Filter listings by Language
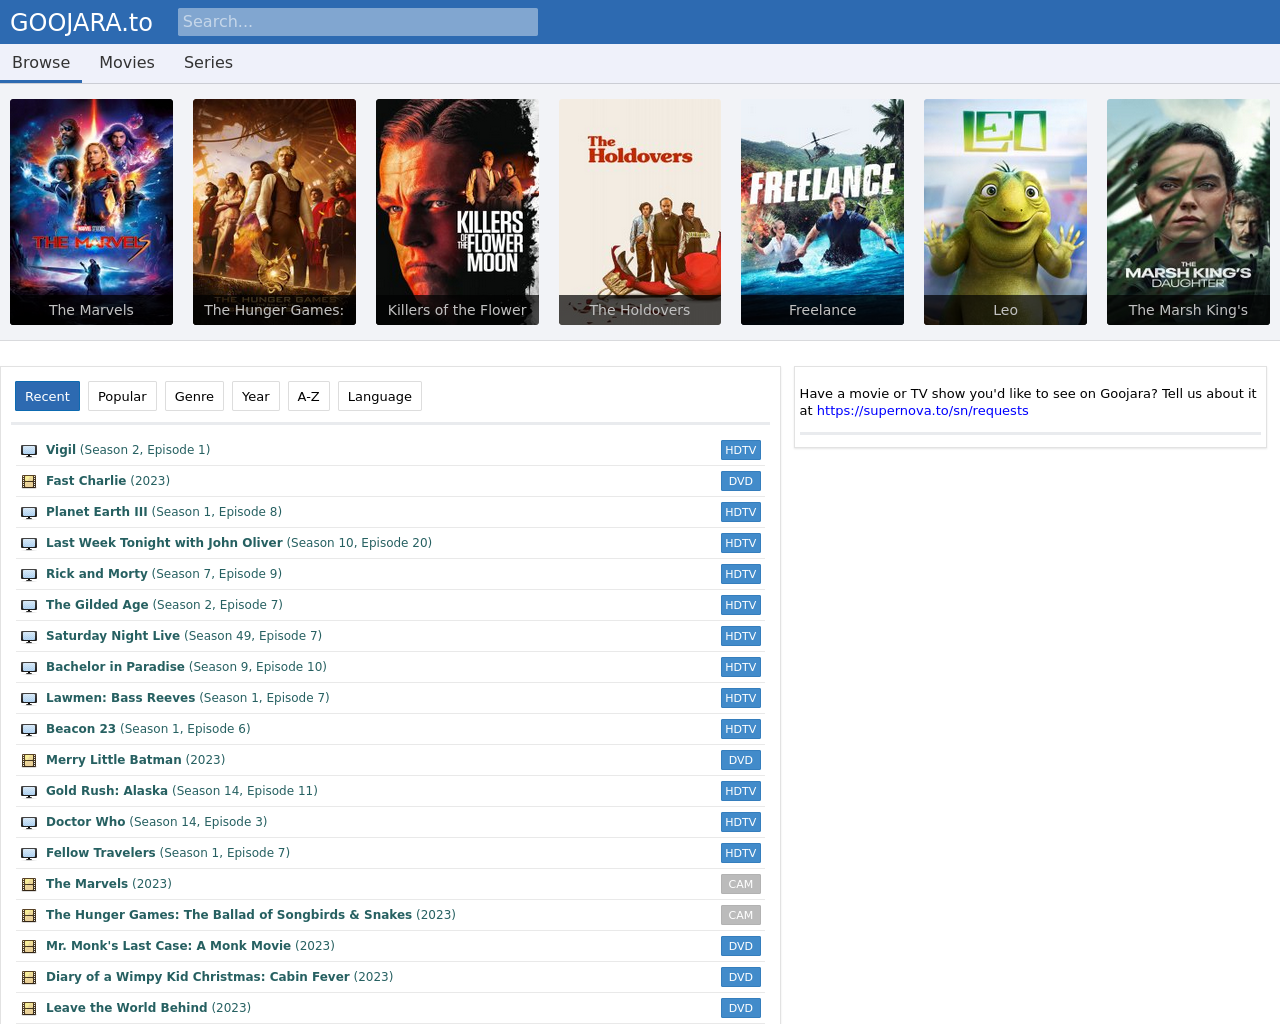The image size is (1280, 1024). tap(380, 396)
